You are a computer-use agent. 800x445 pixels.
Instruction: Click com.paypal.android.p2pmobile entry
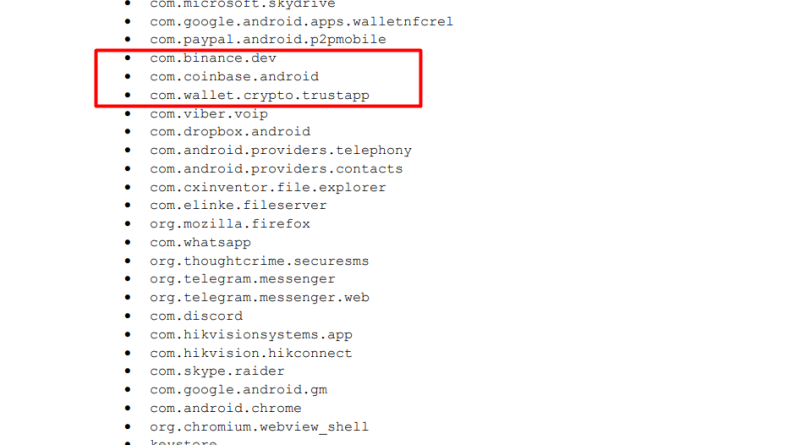(x=268, y=39)
